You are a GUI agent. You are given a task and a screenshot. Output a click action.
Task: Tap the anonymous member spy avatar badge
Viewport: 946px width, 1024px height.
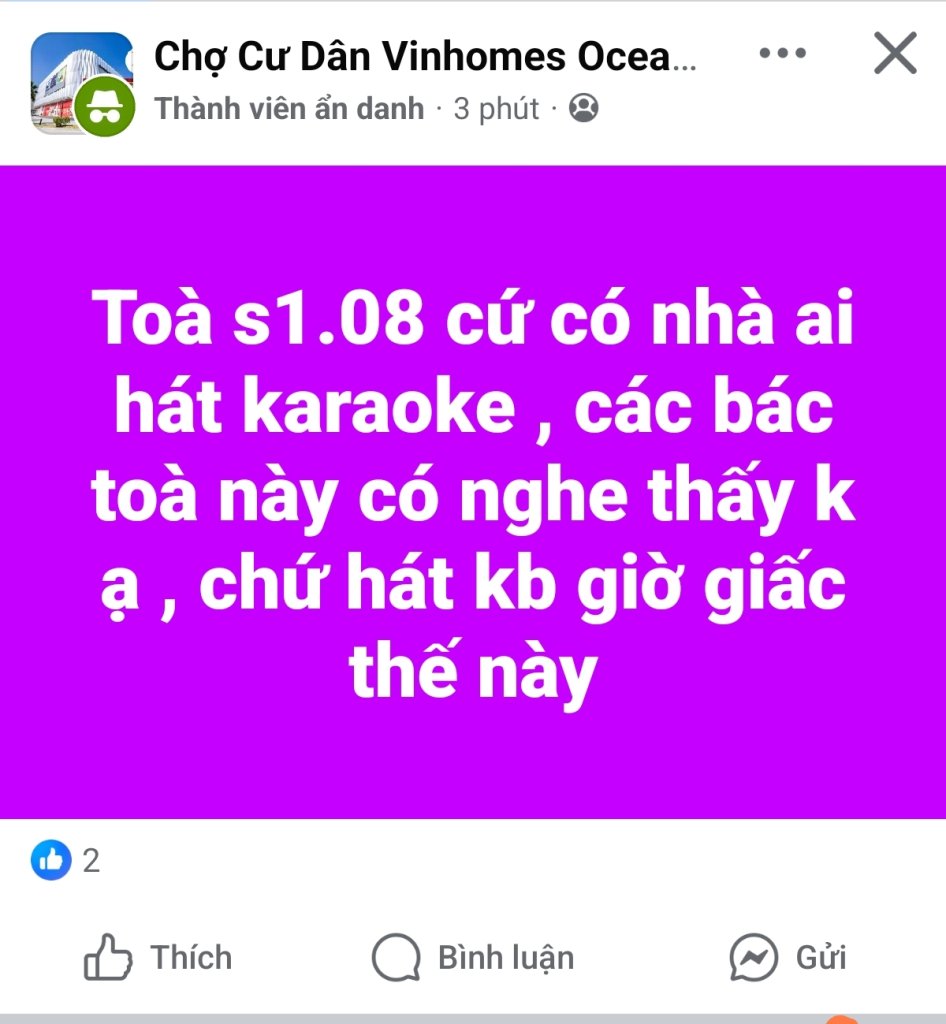click(x=104, y=106)
